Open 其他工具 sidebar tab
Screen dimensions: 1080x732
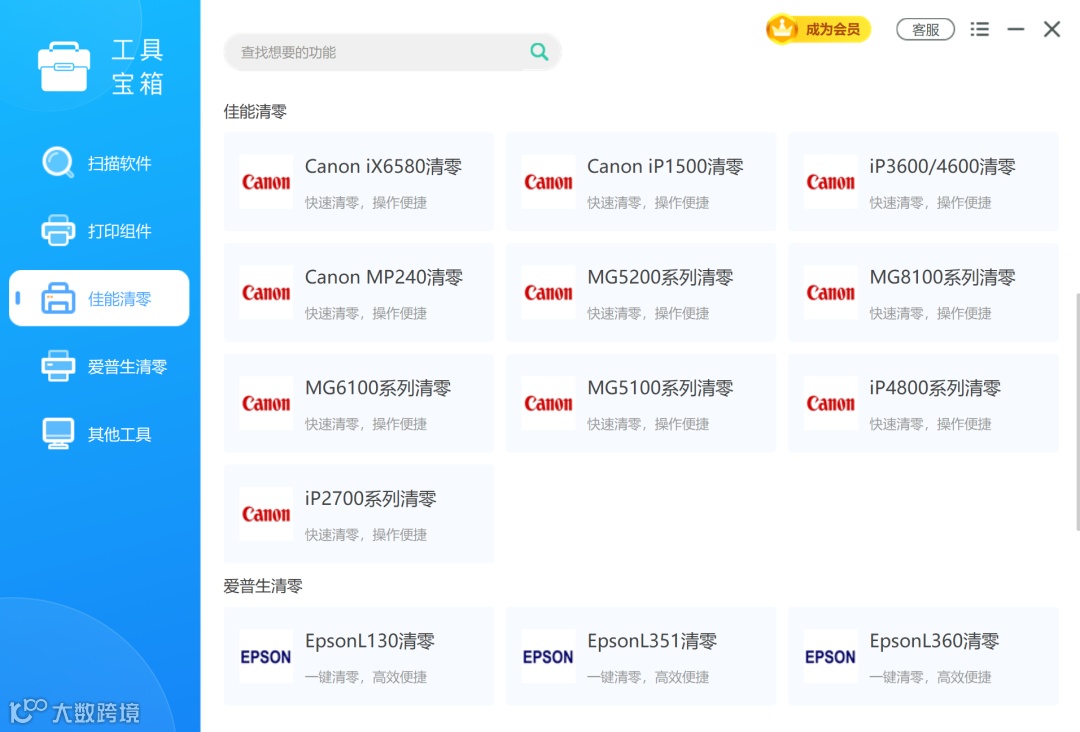[x=99, y=434]
